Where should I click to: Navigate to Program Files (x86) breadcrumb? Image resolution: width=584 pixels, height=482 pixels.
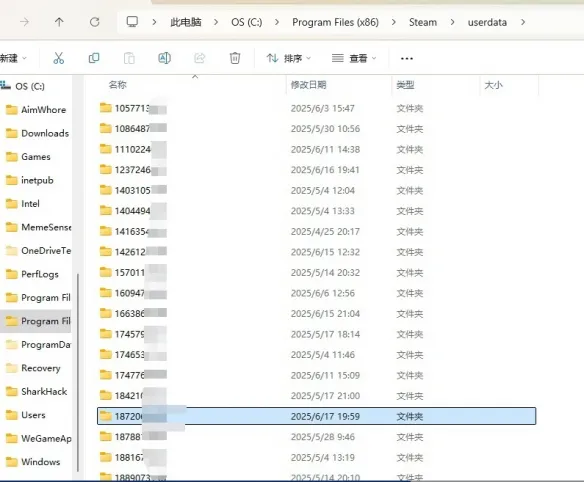335,22
